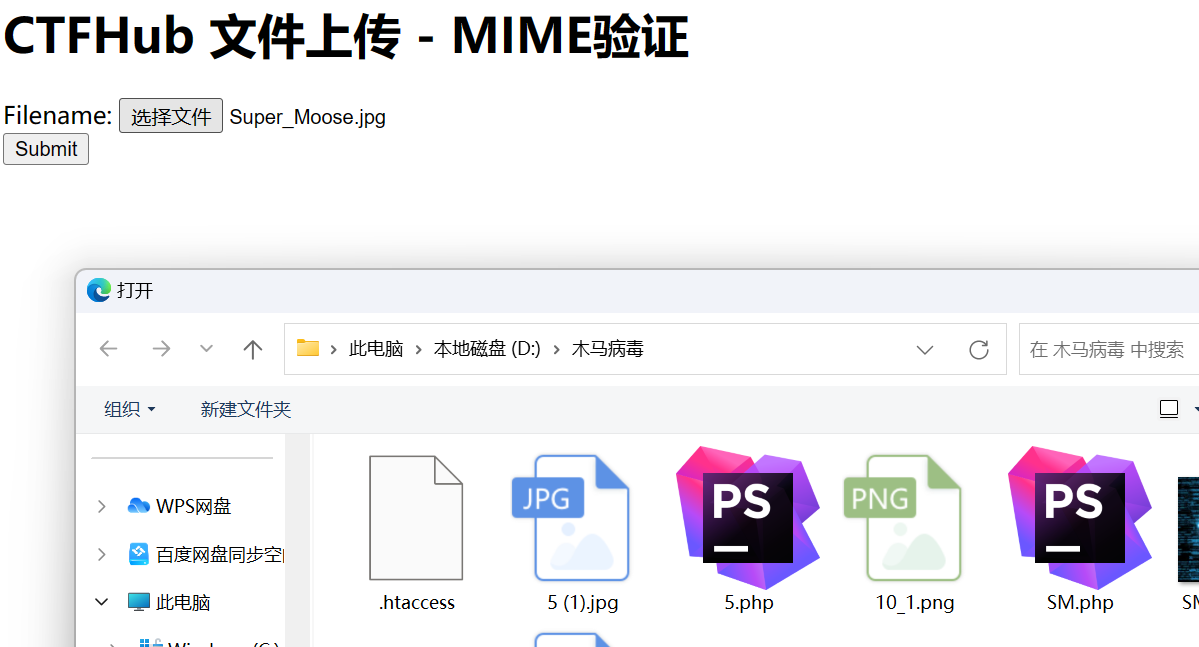Collapse the 此电脑 tree node

click(101, 602)
